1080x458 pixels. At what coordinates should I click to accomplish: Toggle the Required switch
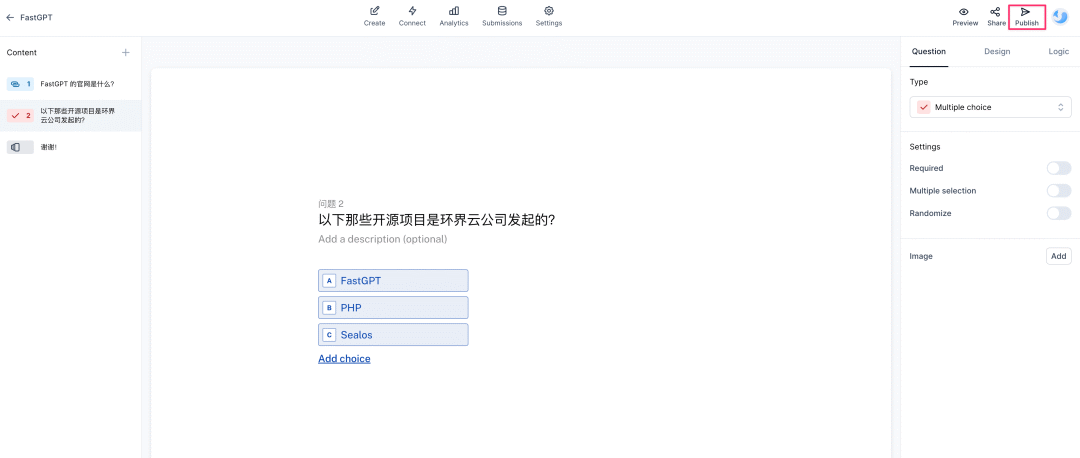click(1059, 168)
